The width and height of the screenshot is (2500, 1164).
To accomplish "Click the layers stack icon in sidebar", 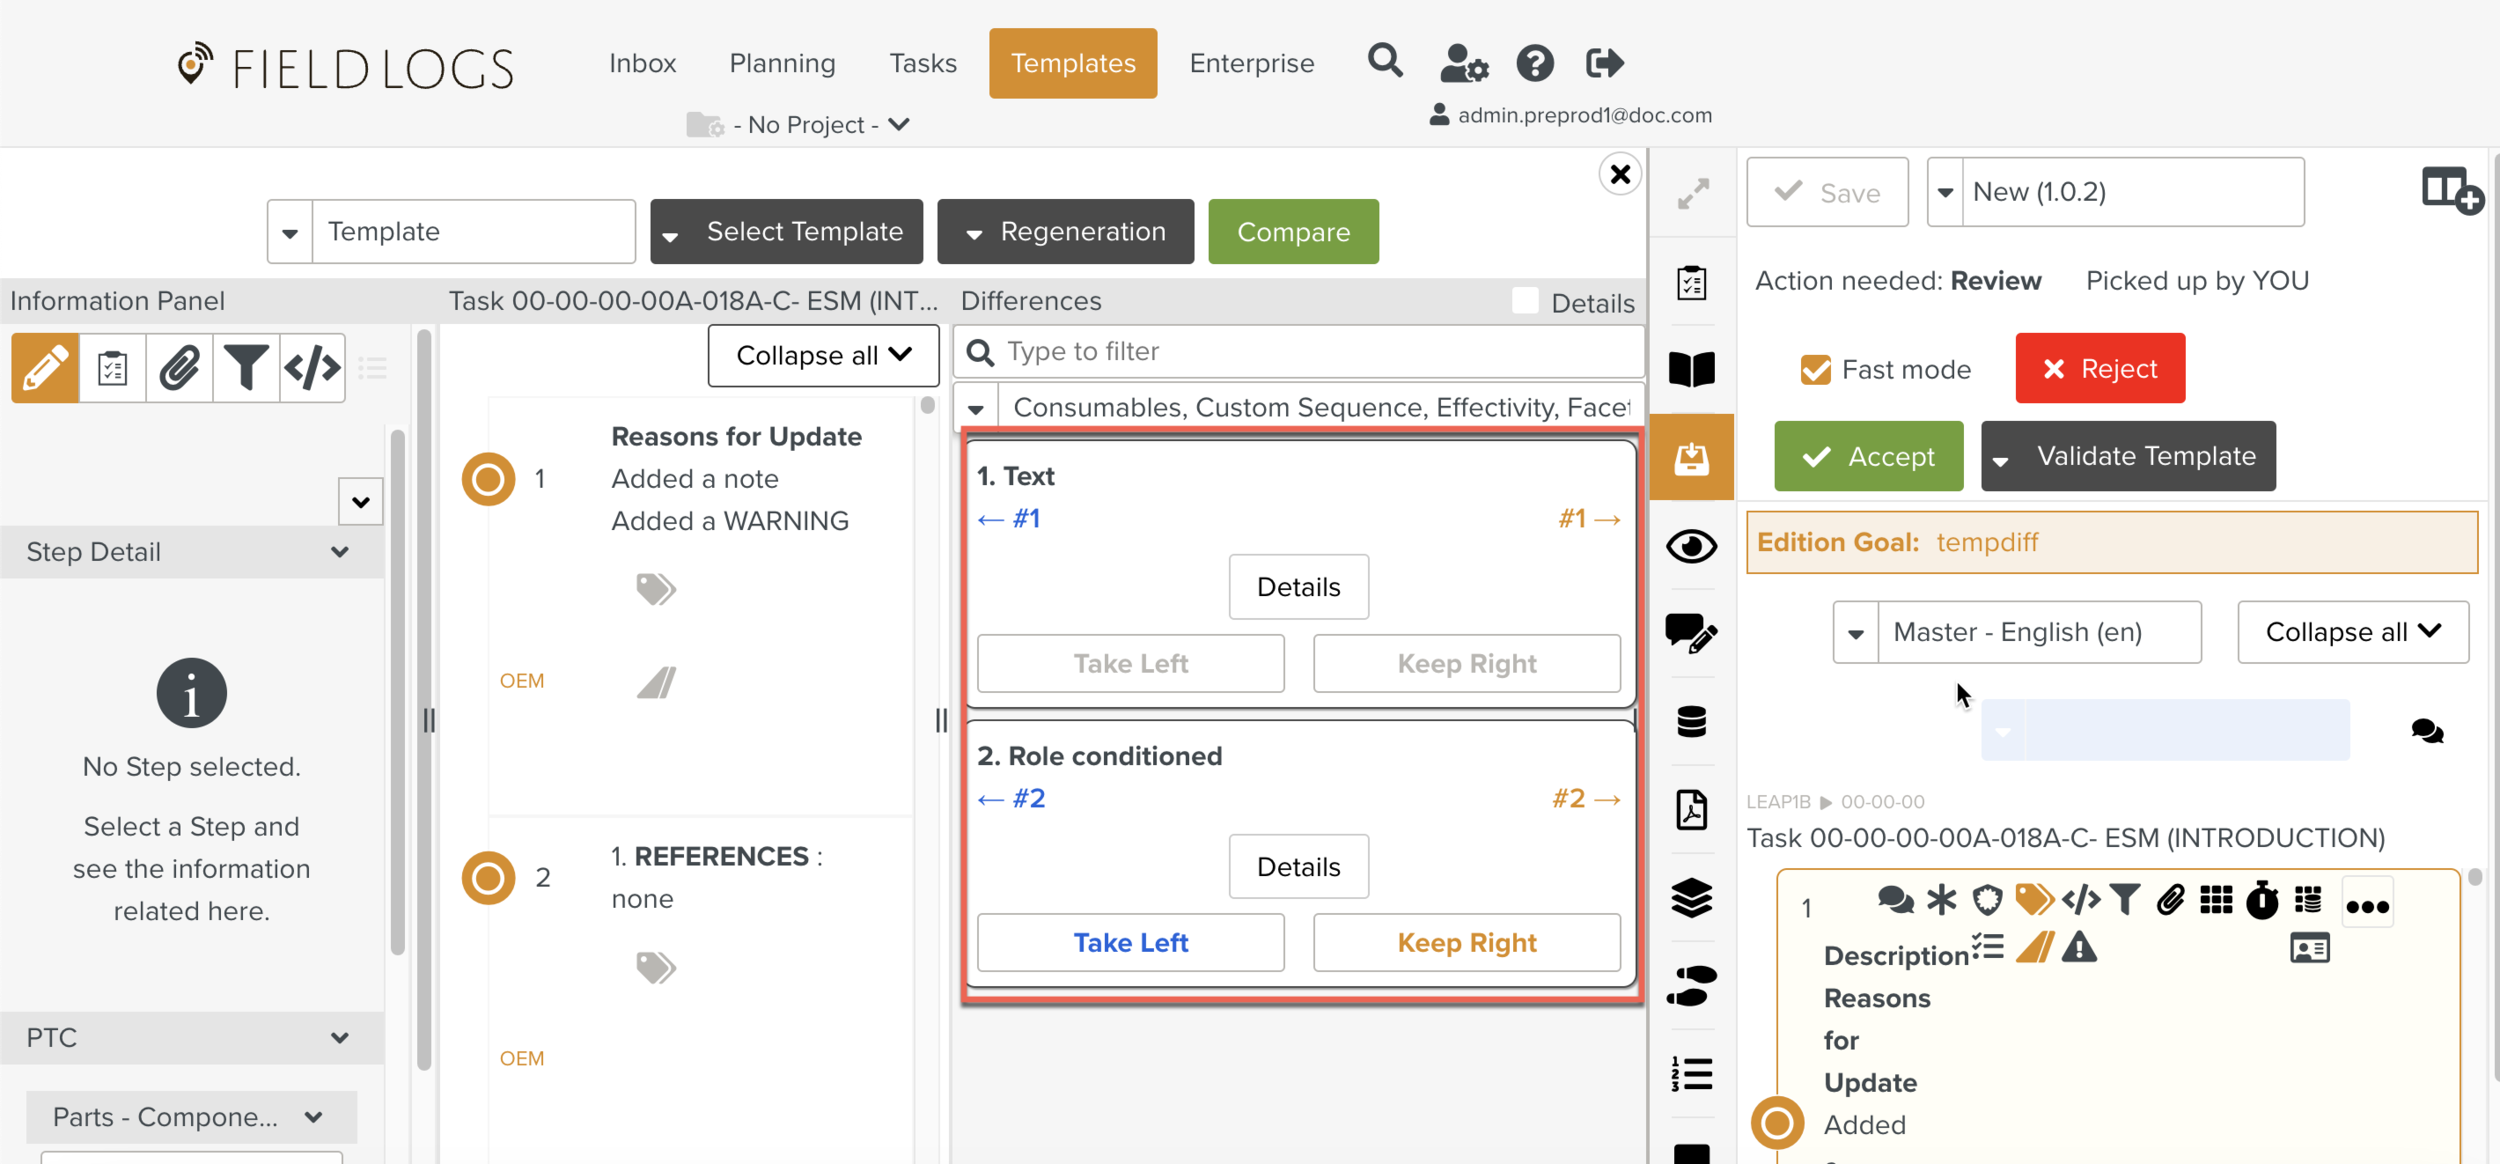I will point(1691,897).
